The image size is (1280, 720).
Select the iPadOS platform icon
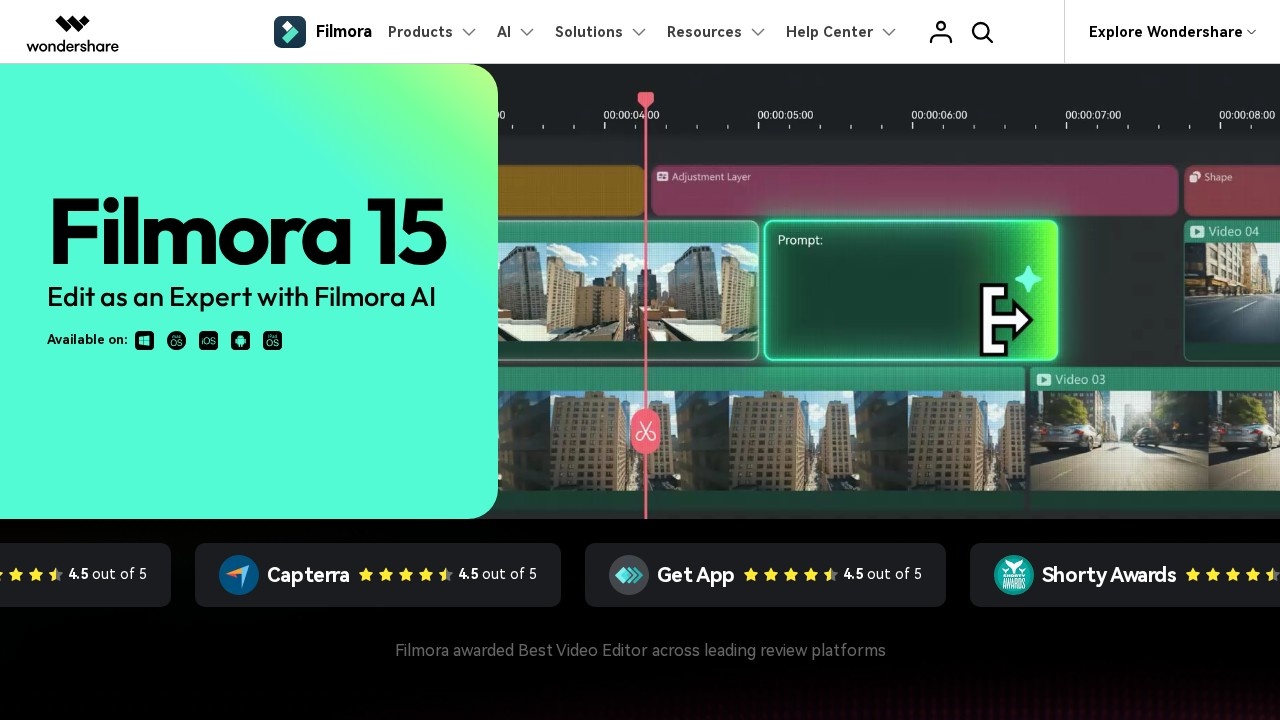(273, 341)
